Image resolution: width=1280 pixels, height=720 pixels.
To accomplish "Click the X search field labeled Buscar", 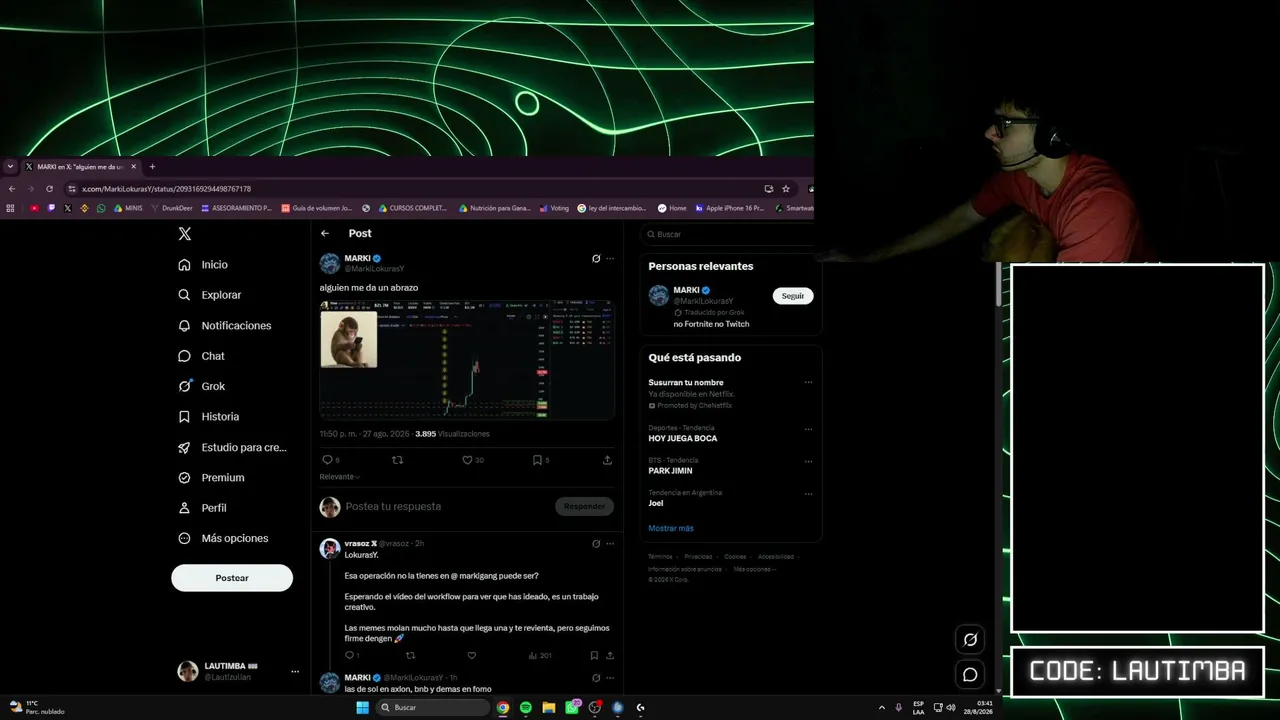I will coord(732,234).
